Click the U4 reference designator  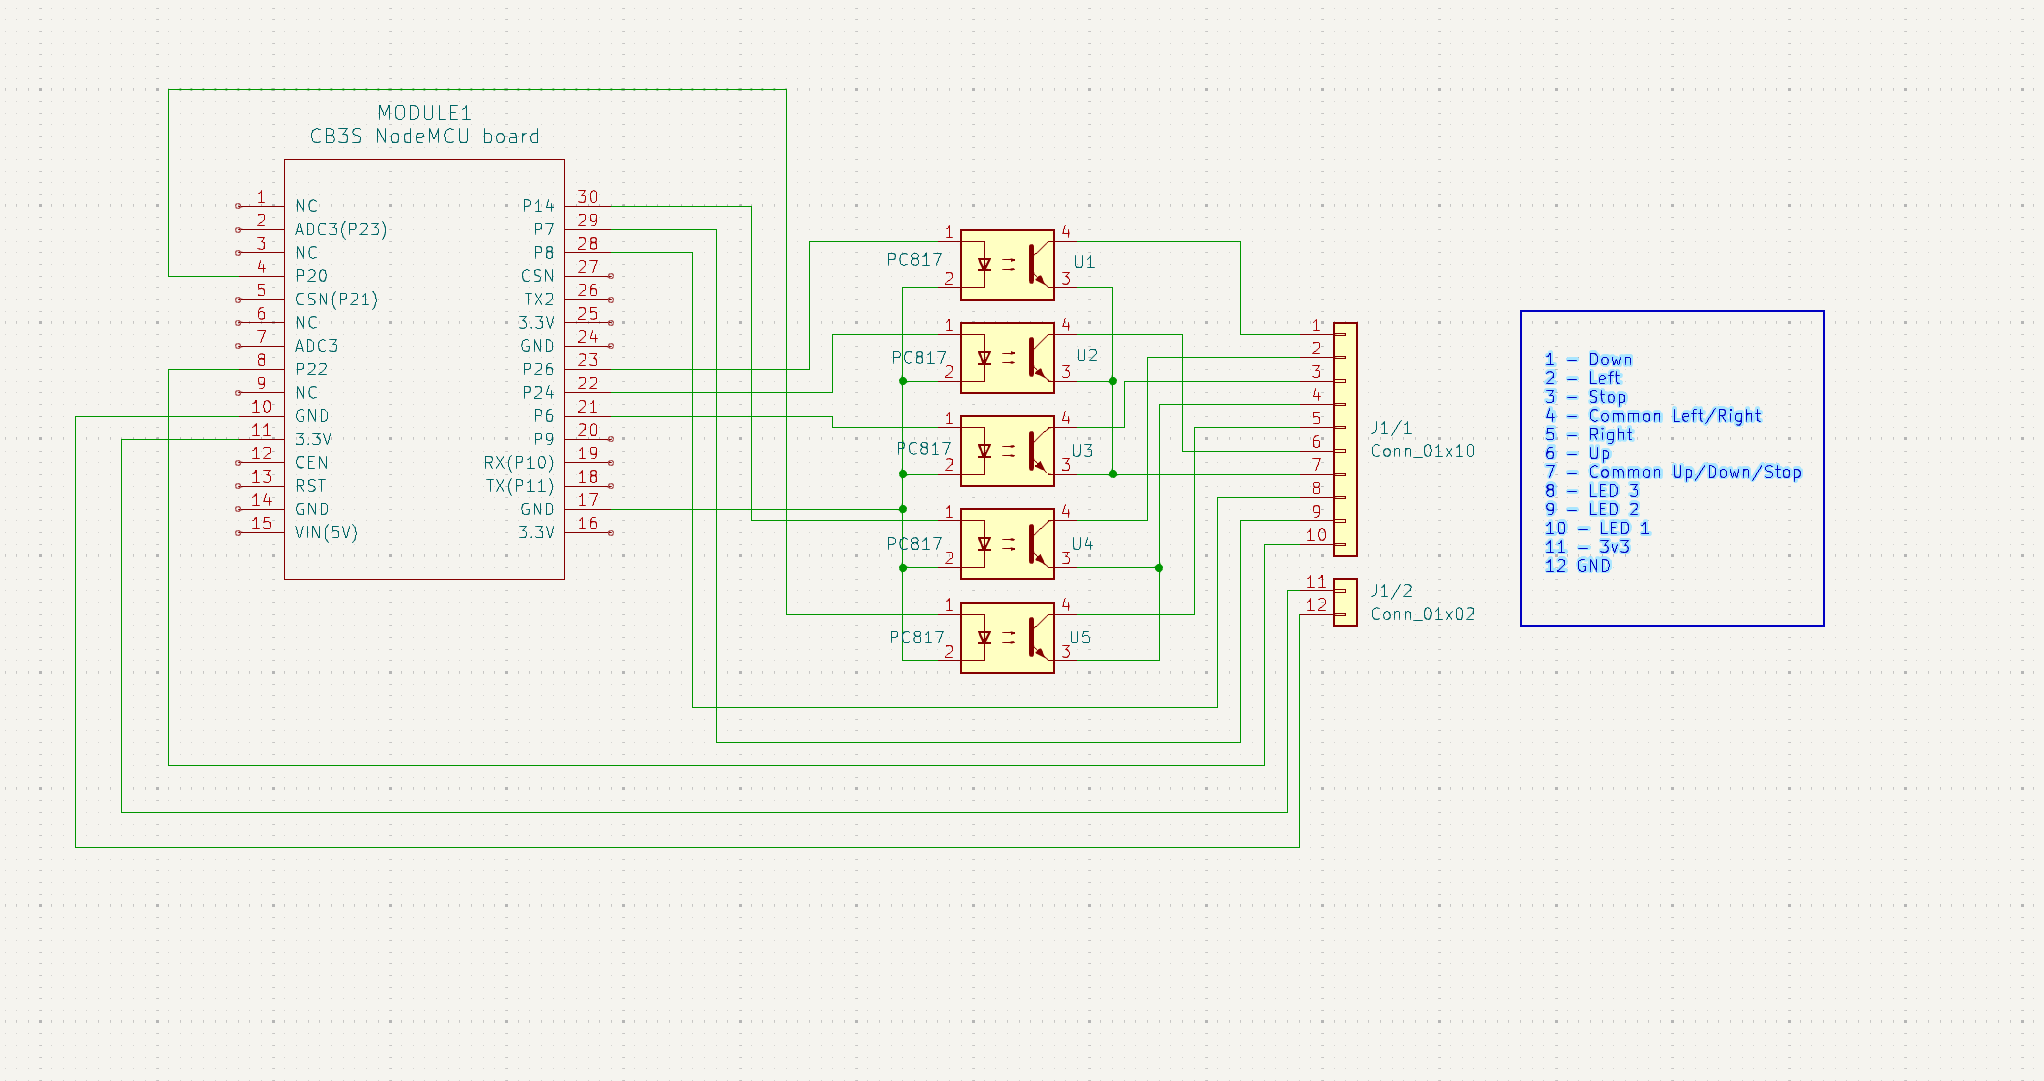tap(1082, 544)
